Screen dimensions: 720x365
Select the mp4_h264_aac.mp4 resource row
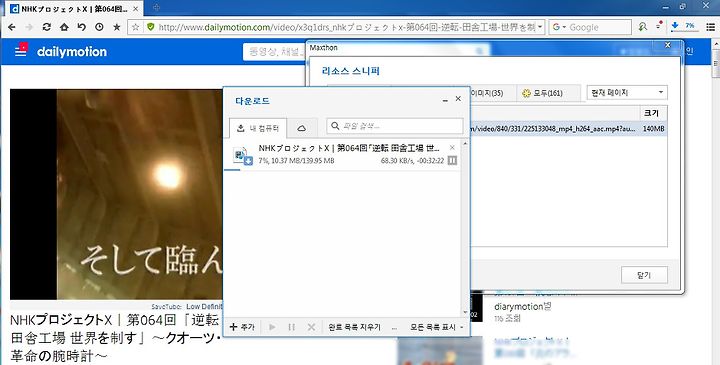(x=568, y=129)
